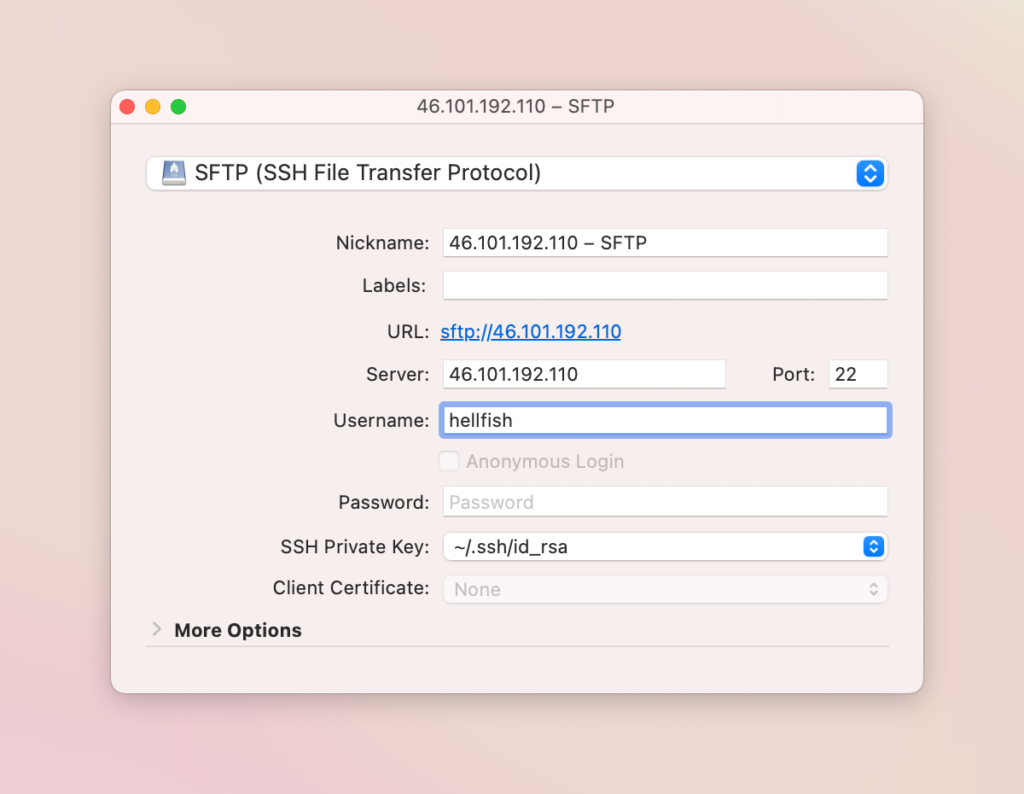Enable Anonymous Login
1024x794 pixels.
pos(449,461)
